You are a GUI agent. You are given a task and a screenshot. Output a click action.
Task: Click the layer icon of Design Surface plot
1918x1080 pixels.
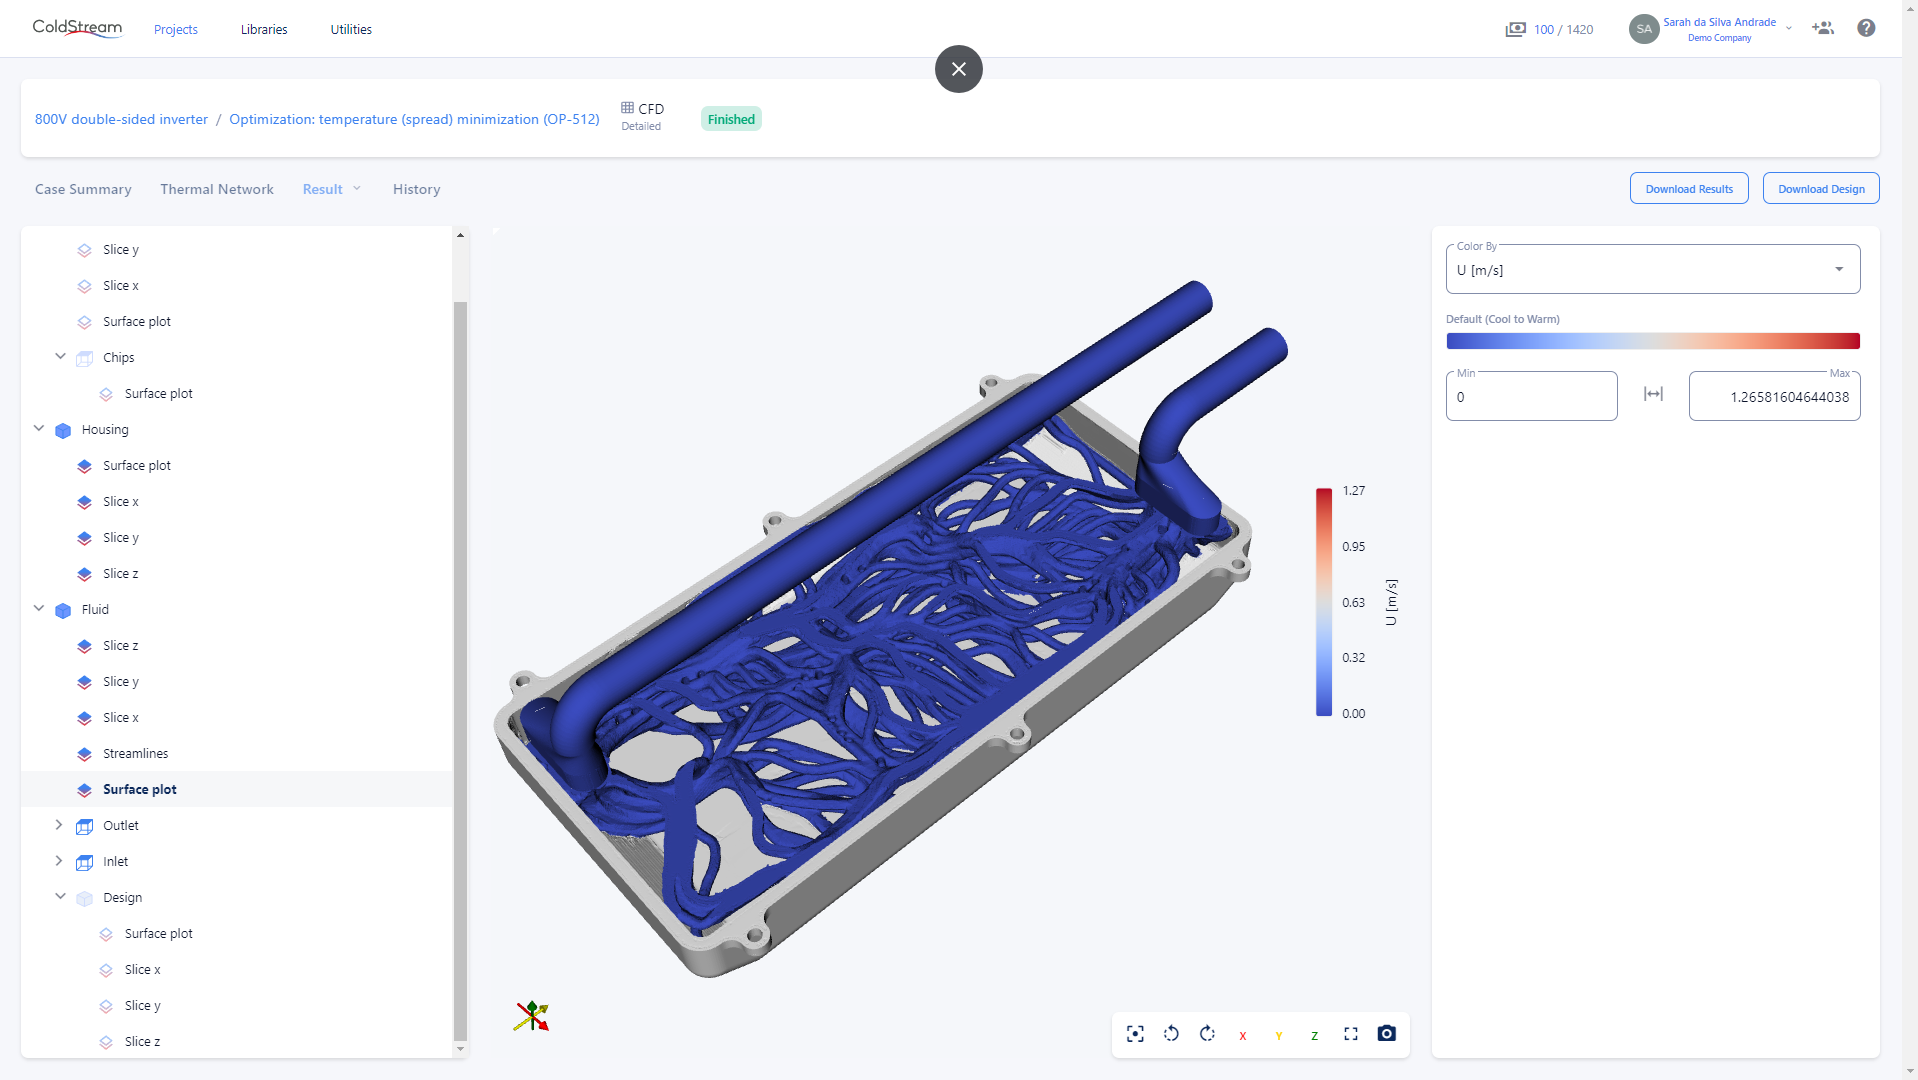pos(106,934)
